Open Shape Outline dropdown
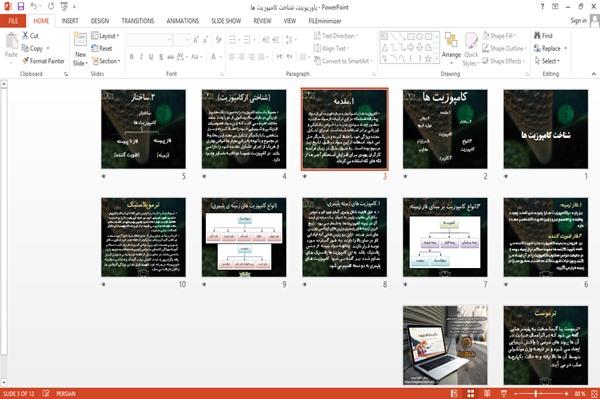Screen dimensions: 600x399 pyautogui.click(x=504, y=48)
